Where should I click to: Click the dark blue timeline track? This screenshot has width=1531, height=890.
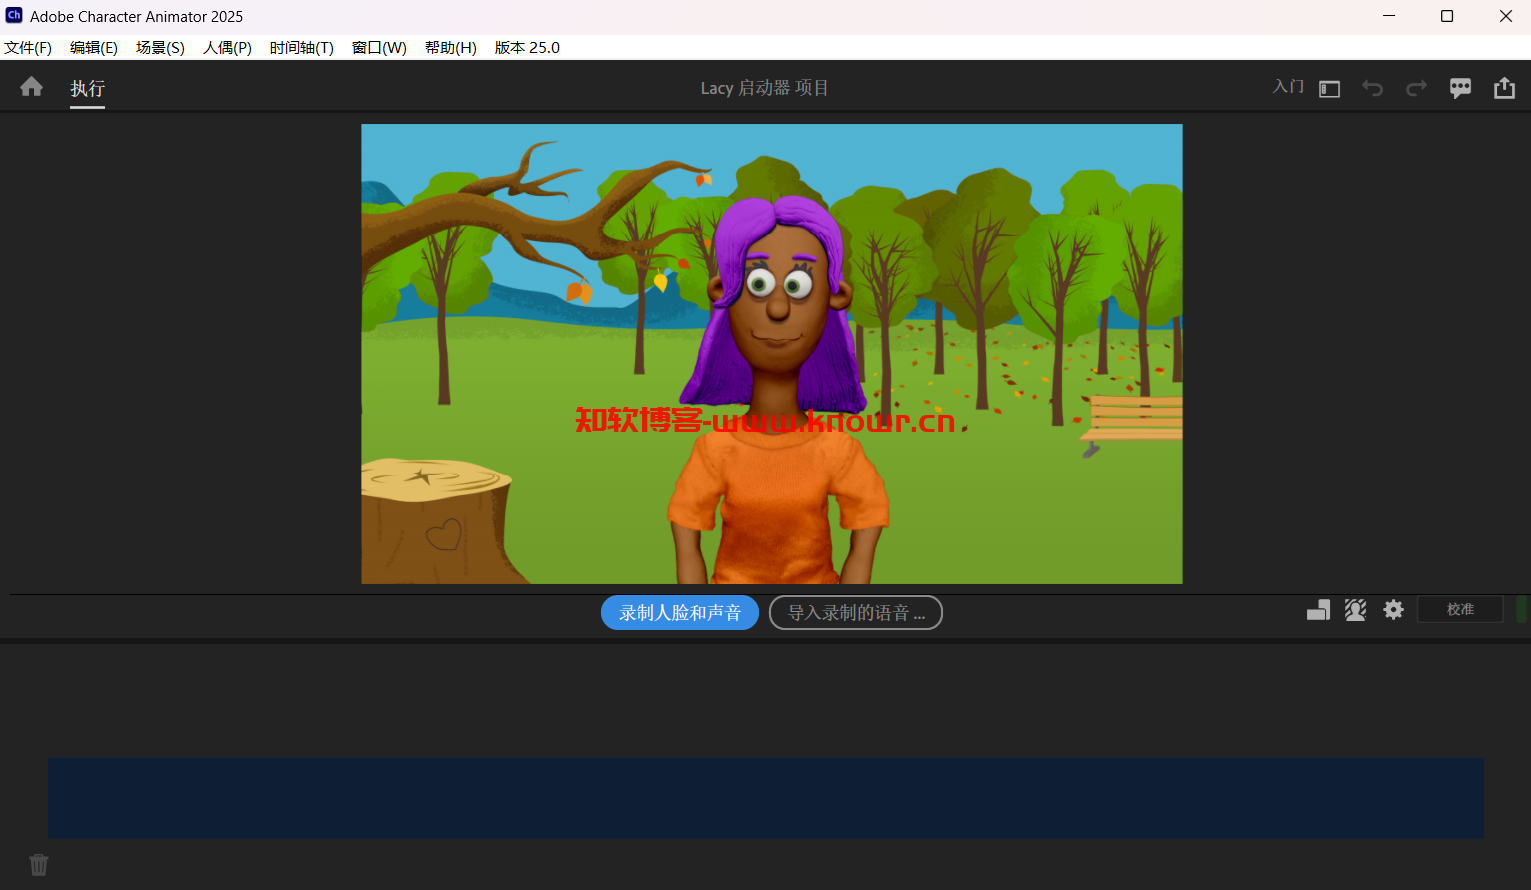(766, 798)
